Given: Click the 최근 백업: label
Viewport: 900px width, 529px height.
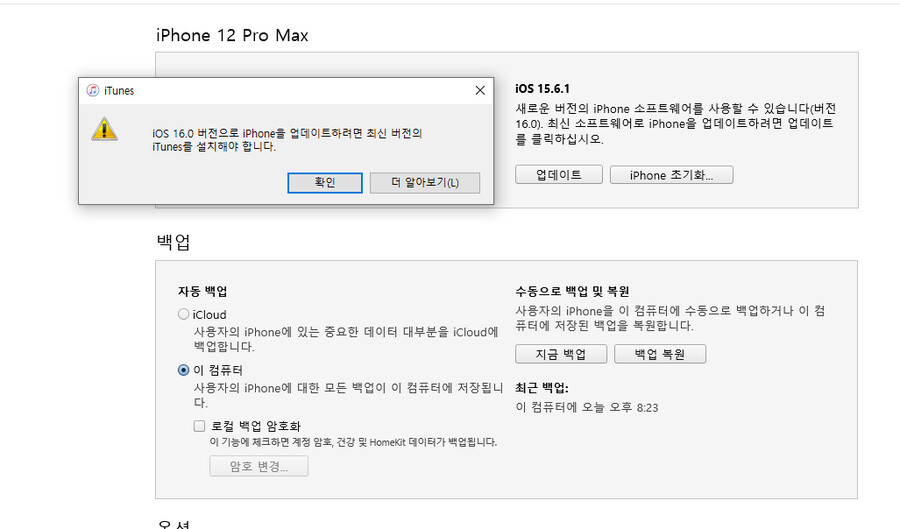Looking at the screenshot, I should click(542, 388).
